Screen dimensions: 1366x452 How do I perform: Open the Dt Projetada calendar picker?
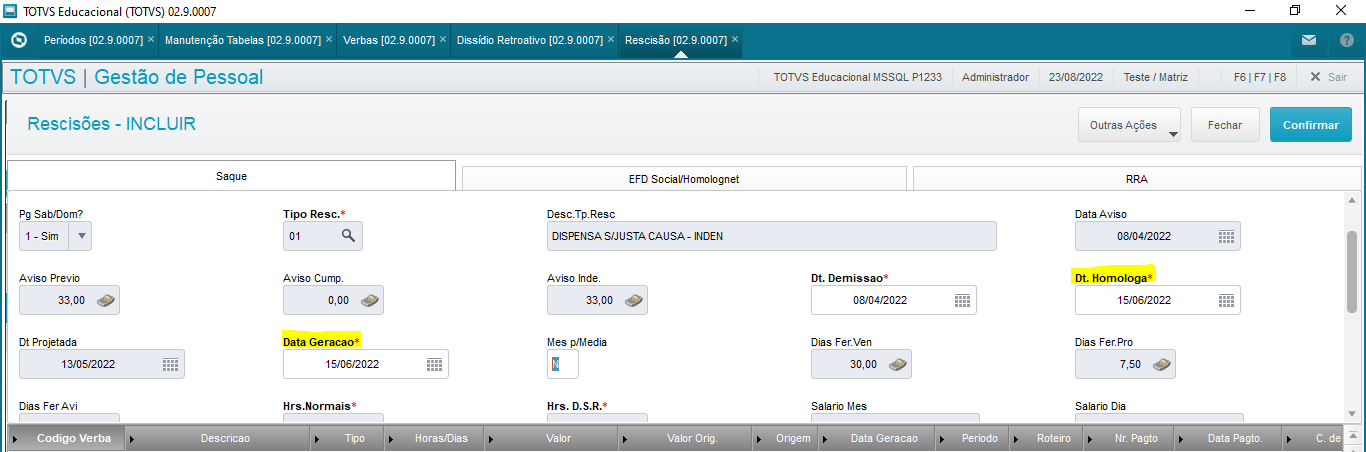[170, 364]
